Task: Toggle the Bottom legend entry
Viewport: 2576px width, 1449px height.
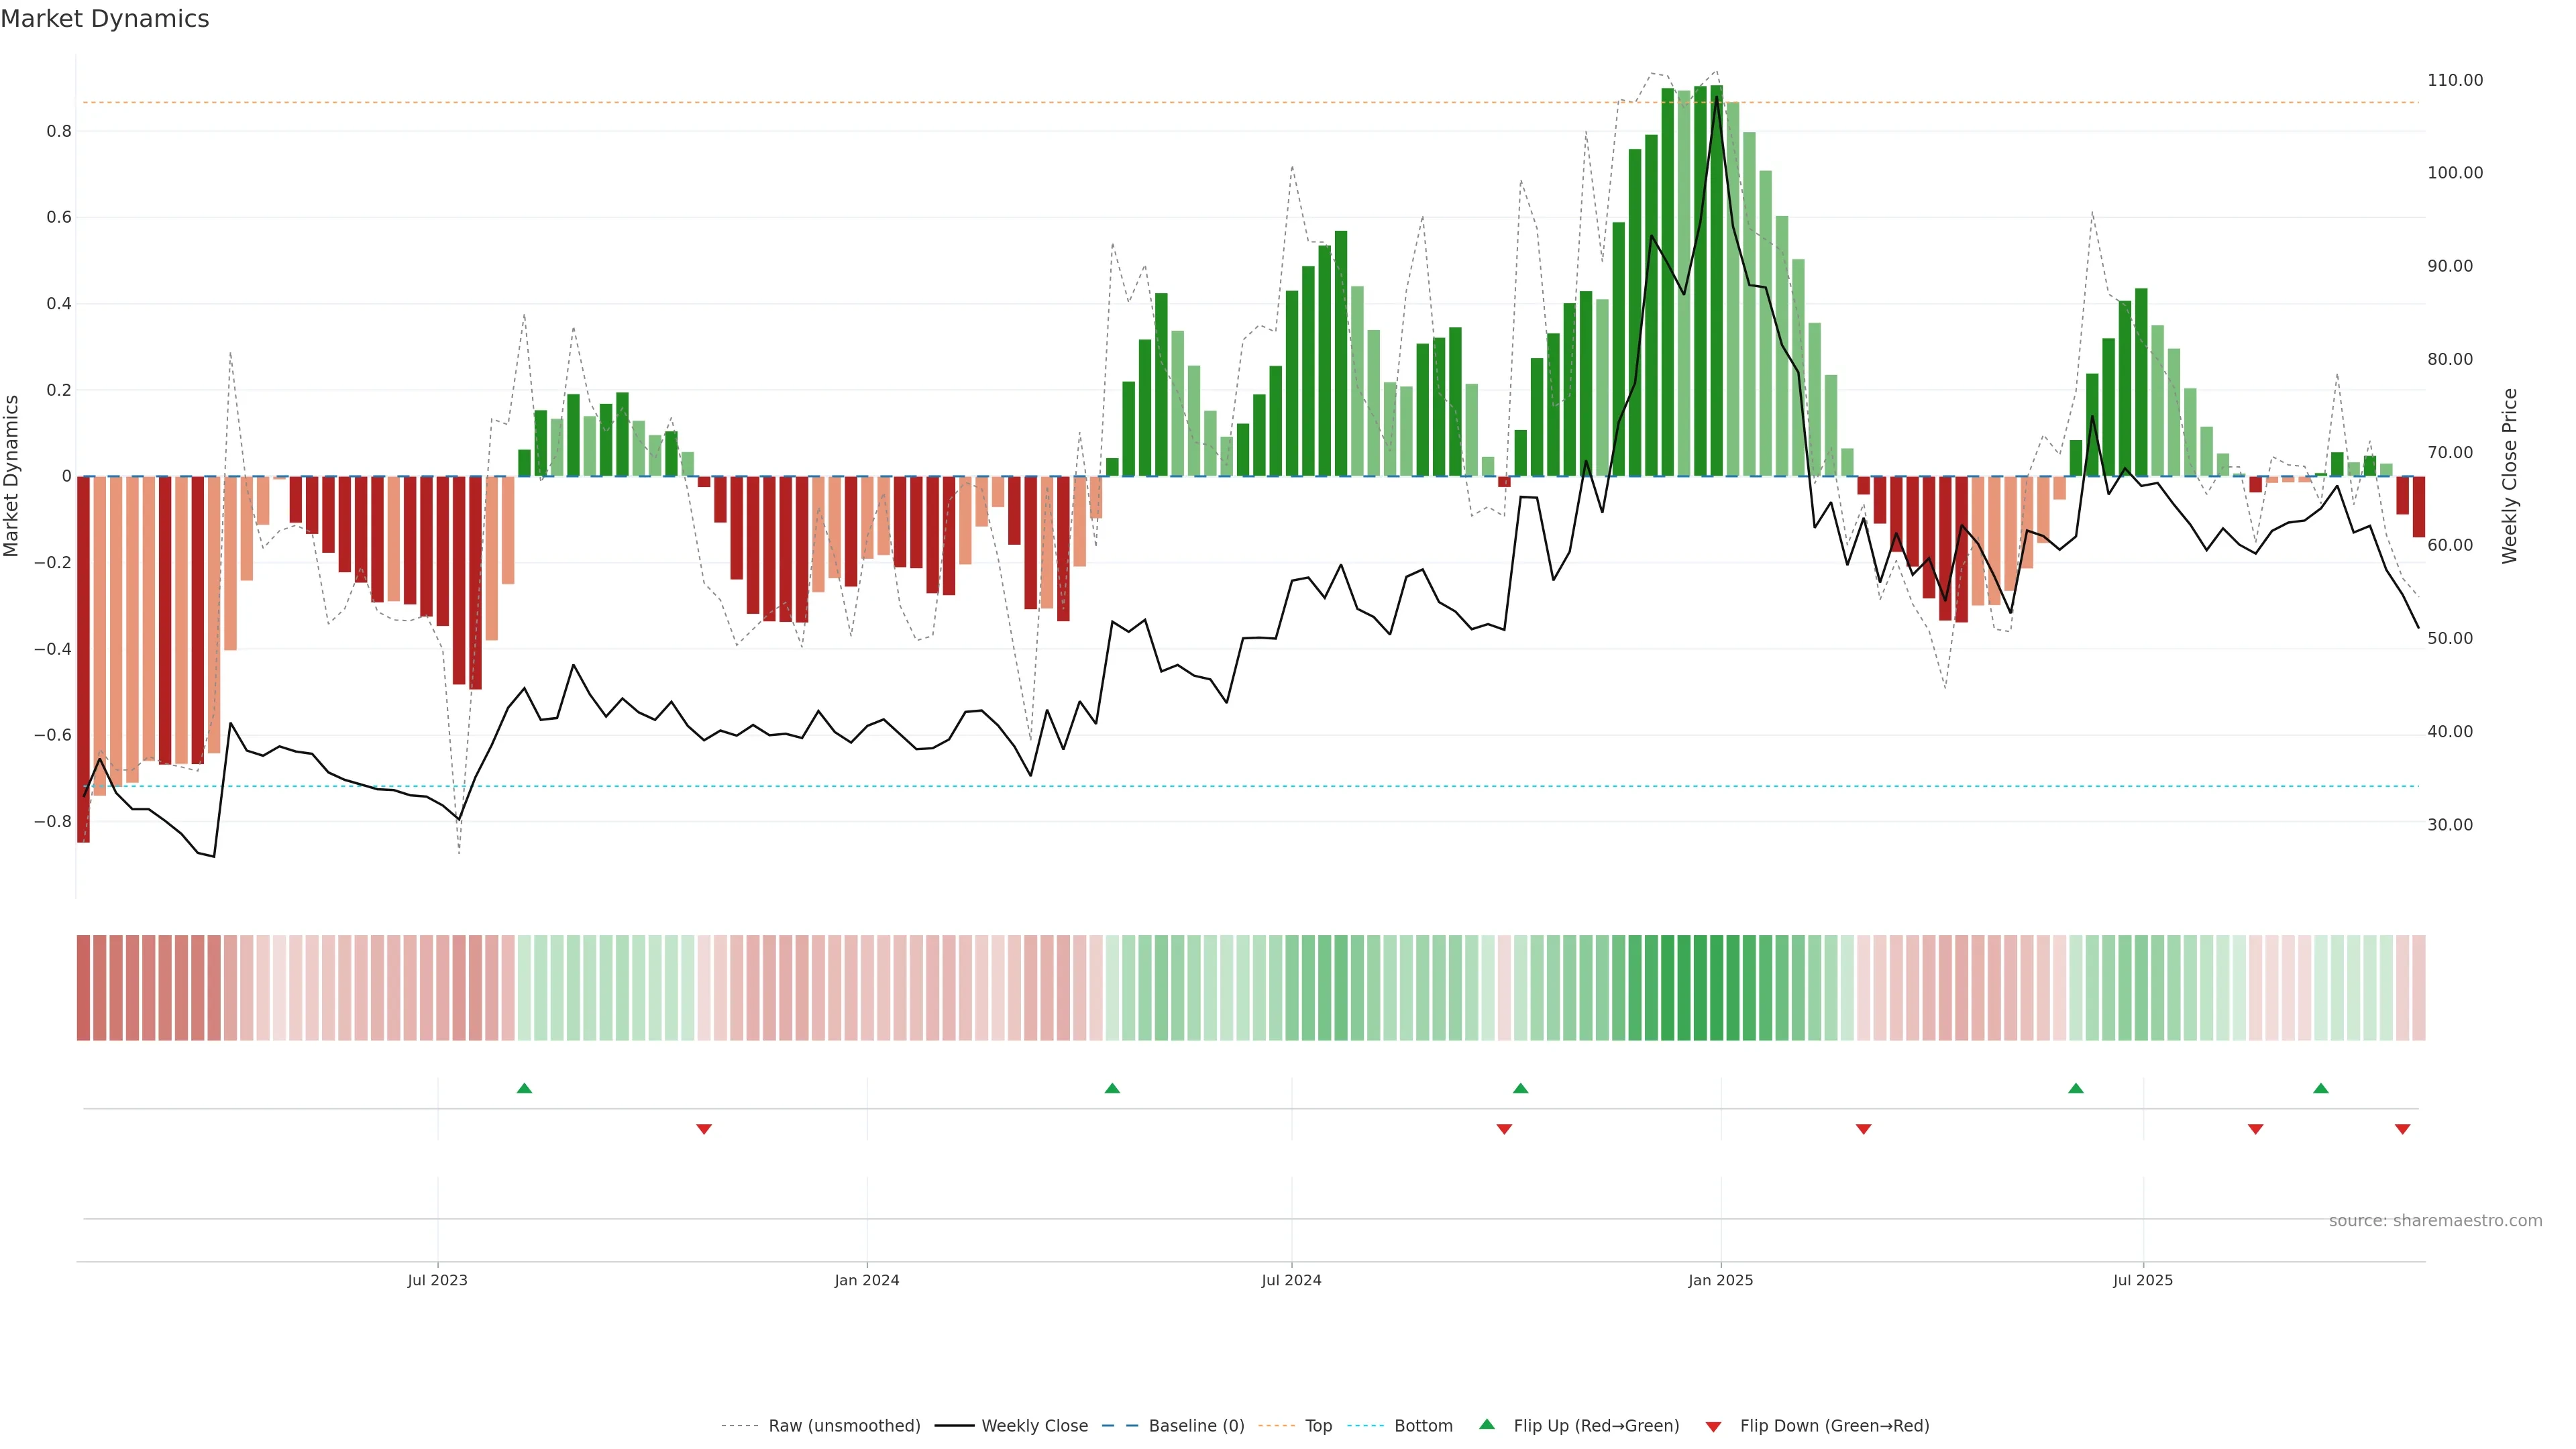Action: point(1423,1426)
